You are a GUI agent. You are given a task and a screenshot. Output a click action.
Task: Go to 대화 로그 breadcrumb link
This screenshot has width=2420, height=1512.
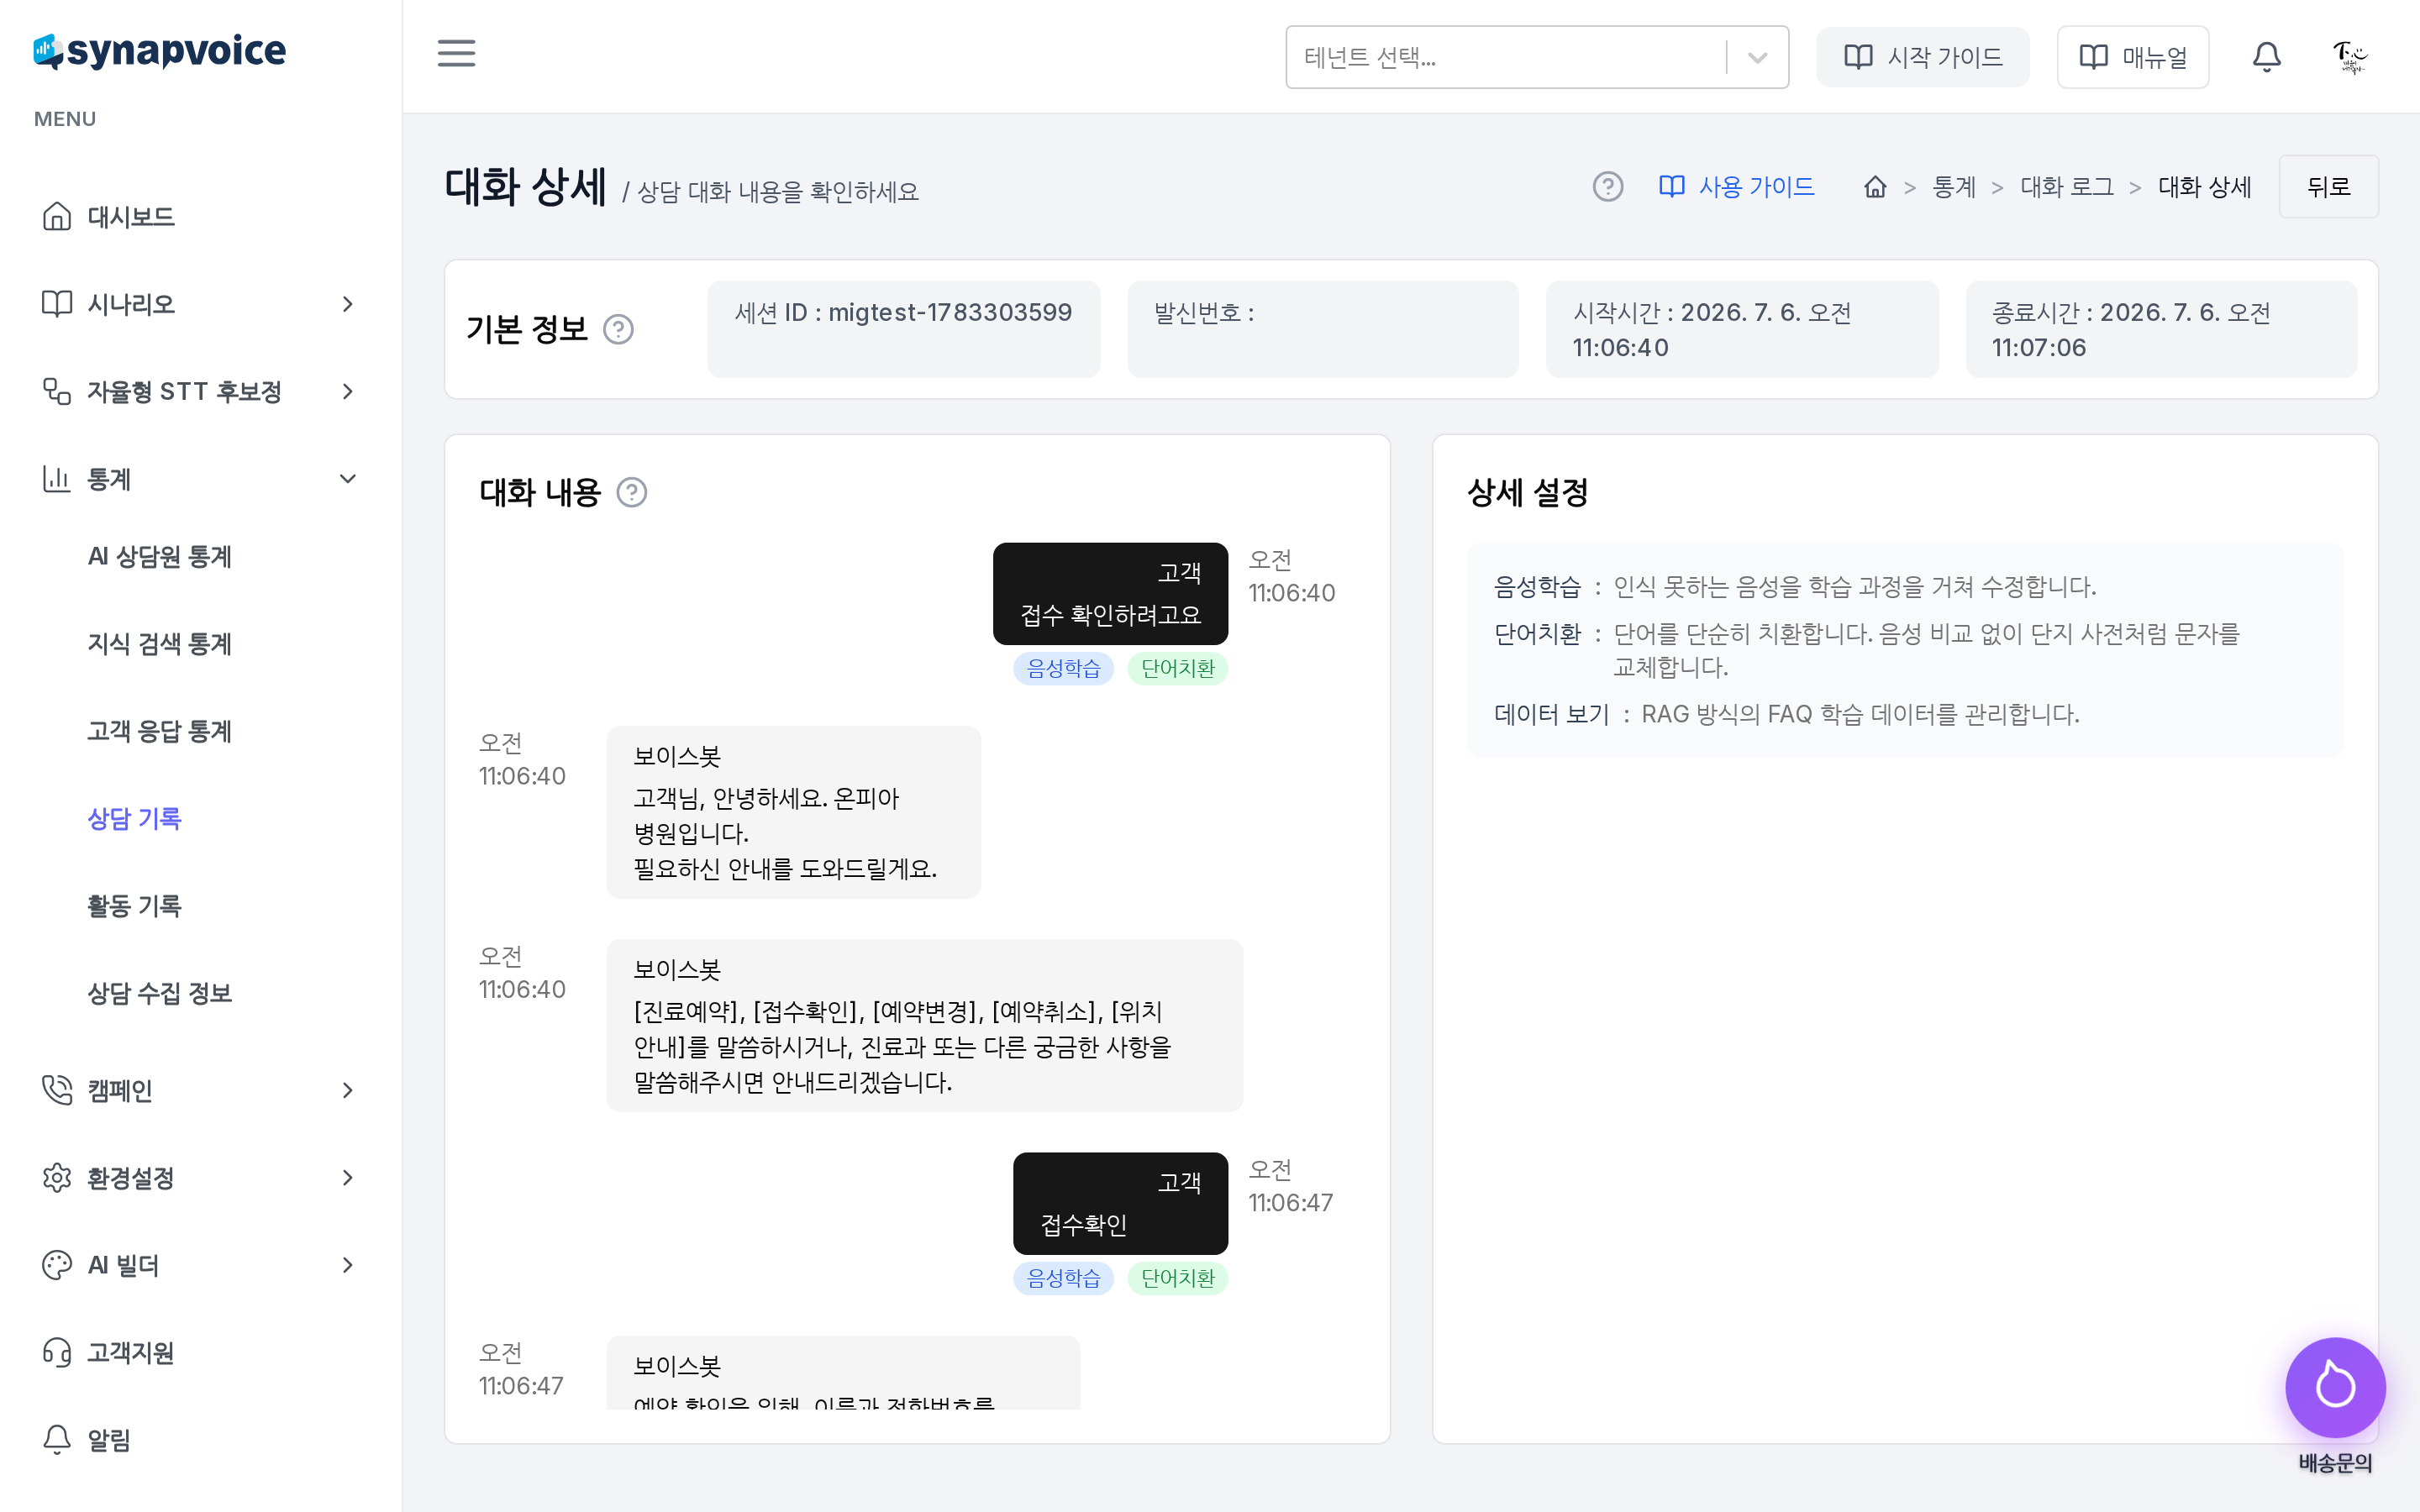click(2066, 187)
